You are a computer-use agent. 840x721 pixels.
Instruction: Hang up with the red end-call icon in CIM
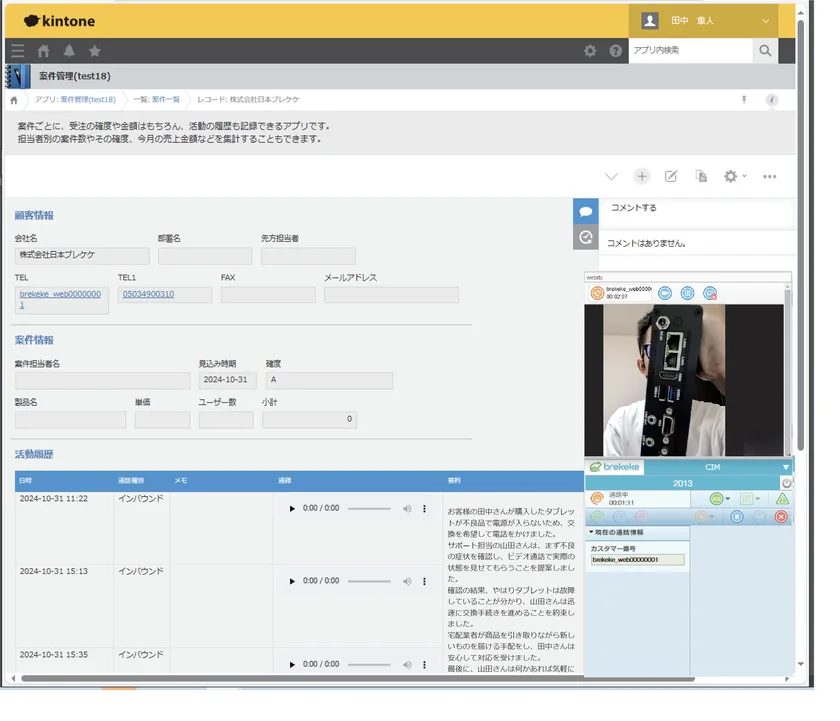(x=780, y=517)
